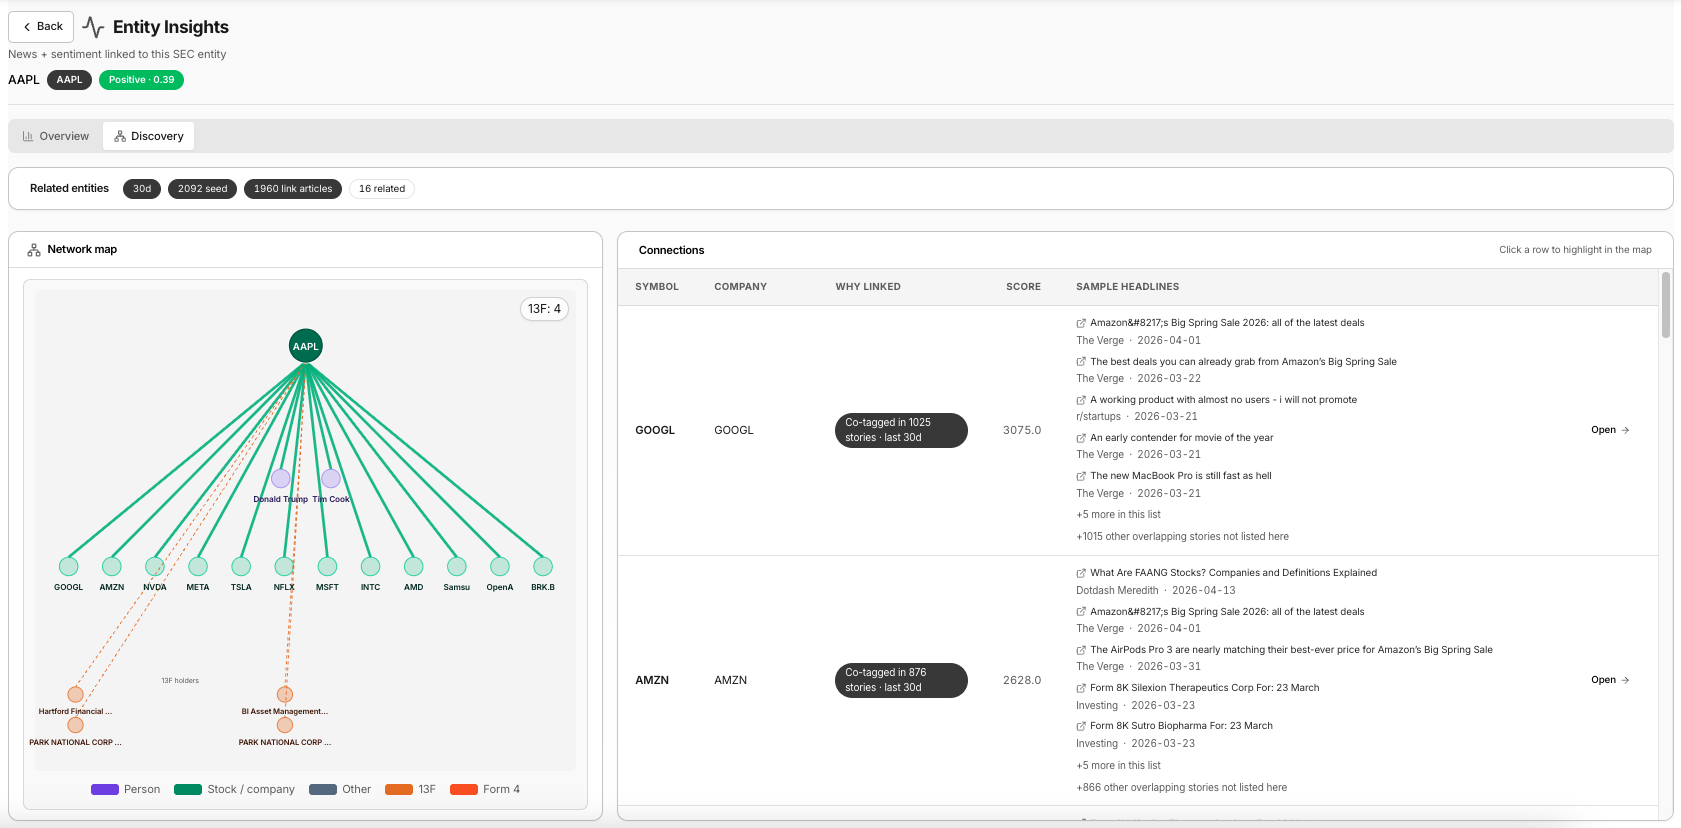Click the GOOGL symbol cell

pyautogui.click(x=655, y=430)
